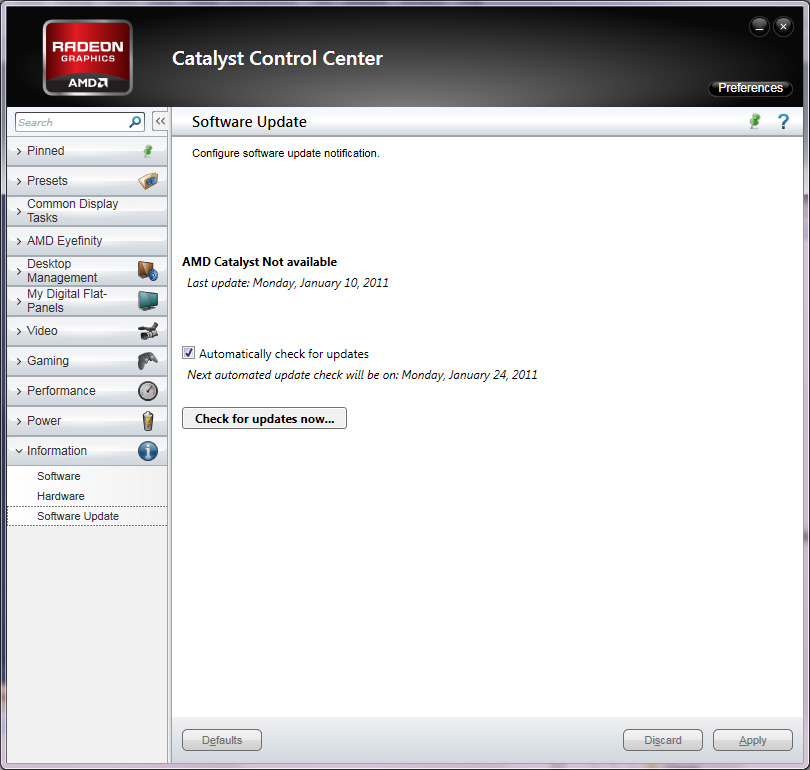810x770 pixels.
Task: Open the Hardware item under Information
Action: (60, 496)
